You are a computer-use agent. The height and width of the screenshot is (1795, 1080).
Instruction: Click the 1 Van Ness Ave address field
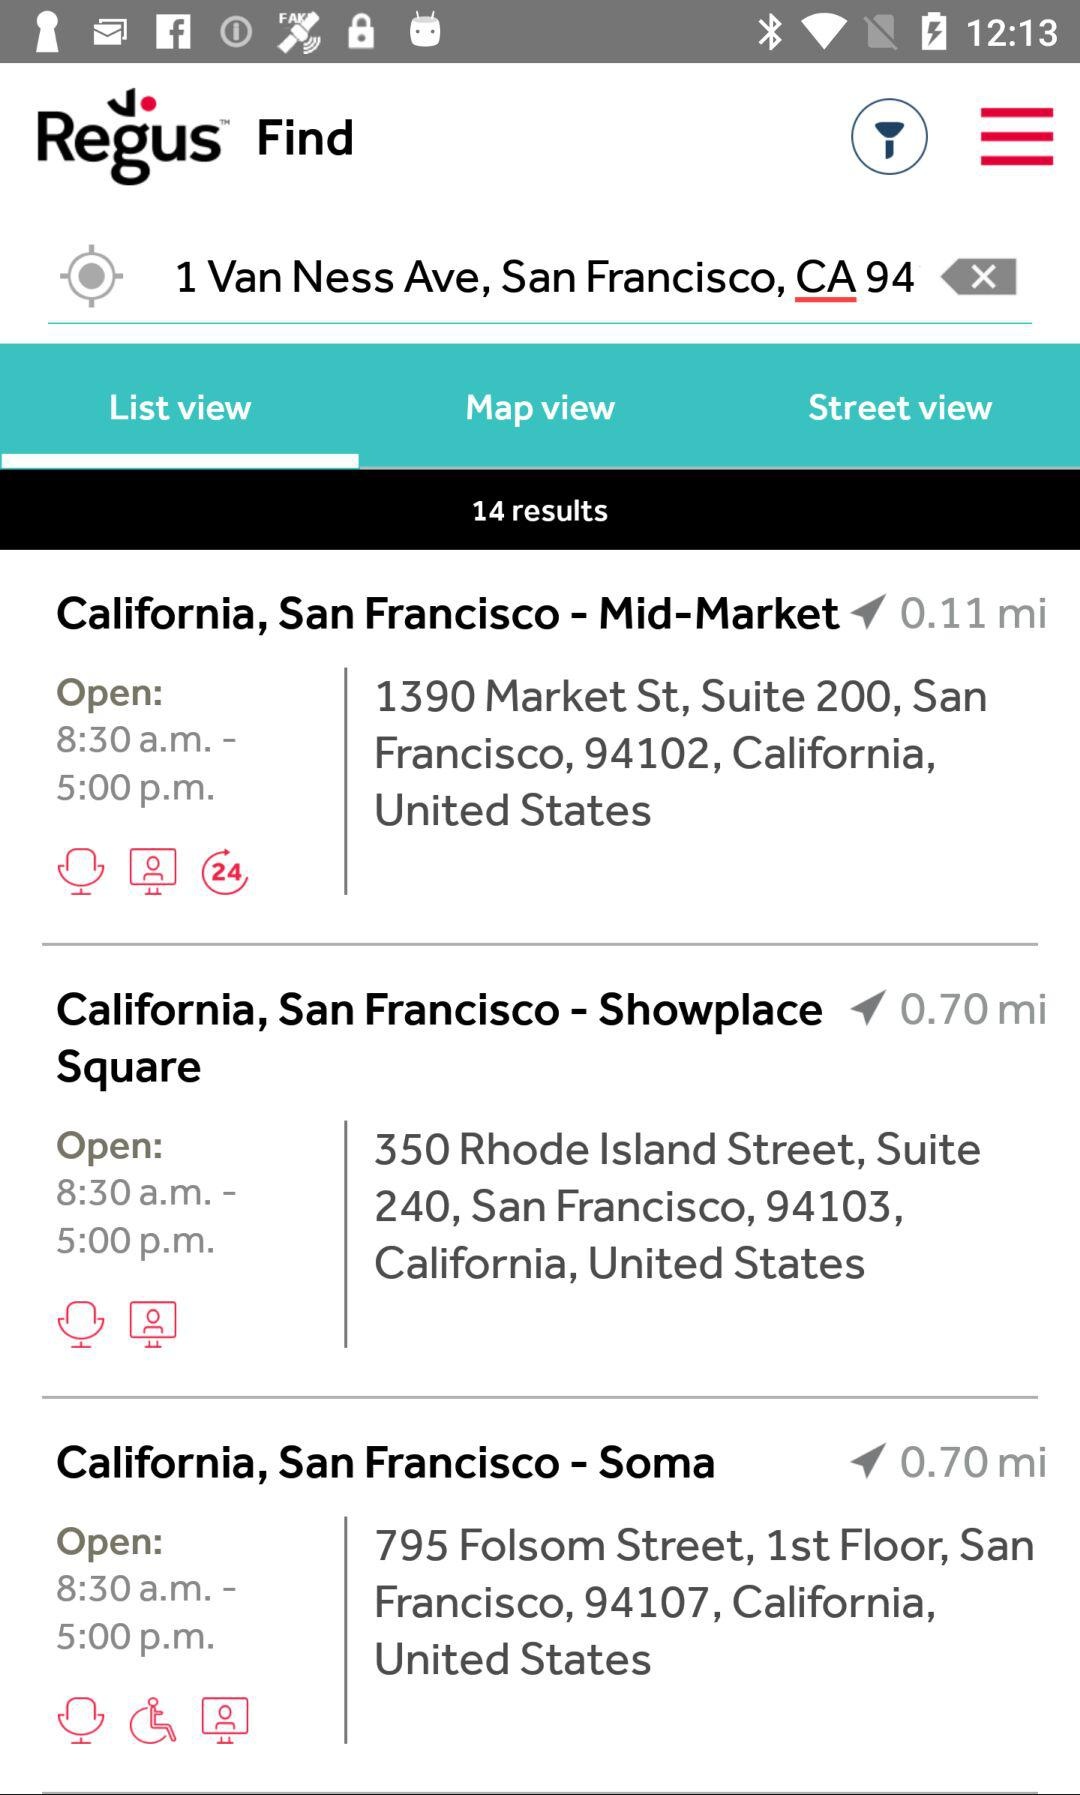[543, 276]
